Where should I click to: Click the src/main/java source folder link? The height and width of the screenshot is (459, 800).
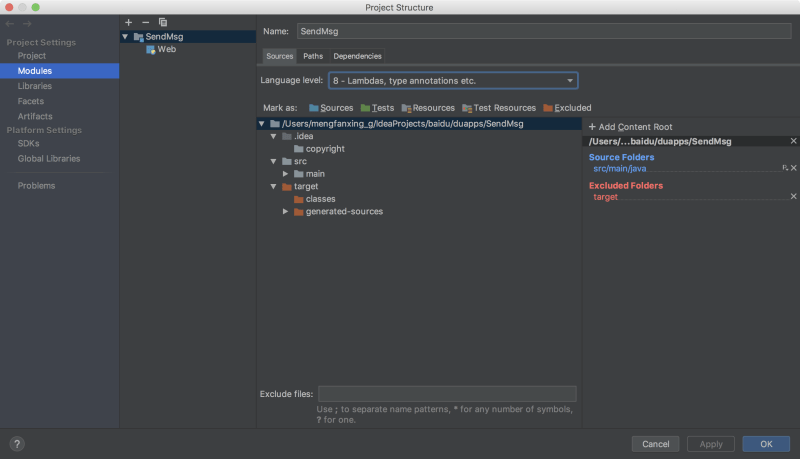619,168
